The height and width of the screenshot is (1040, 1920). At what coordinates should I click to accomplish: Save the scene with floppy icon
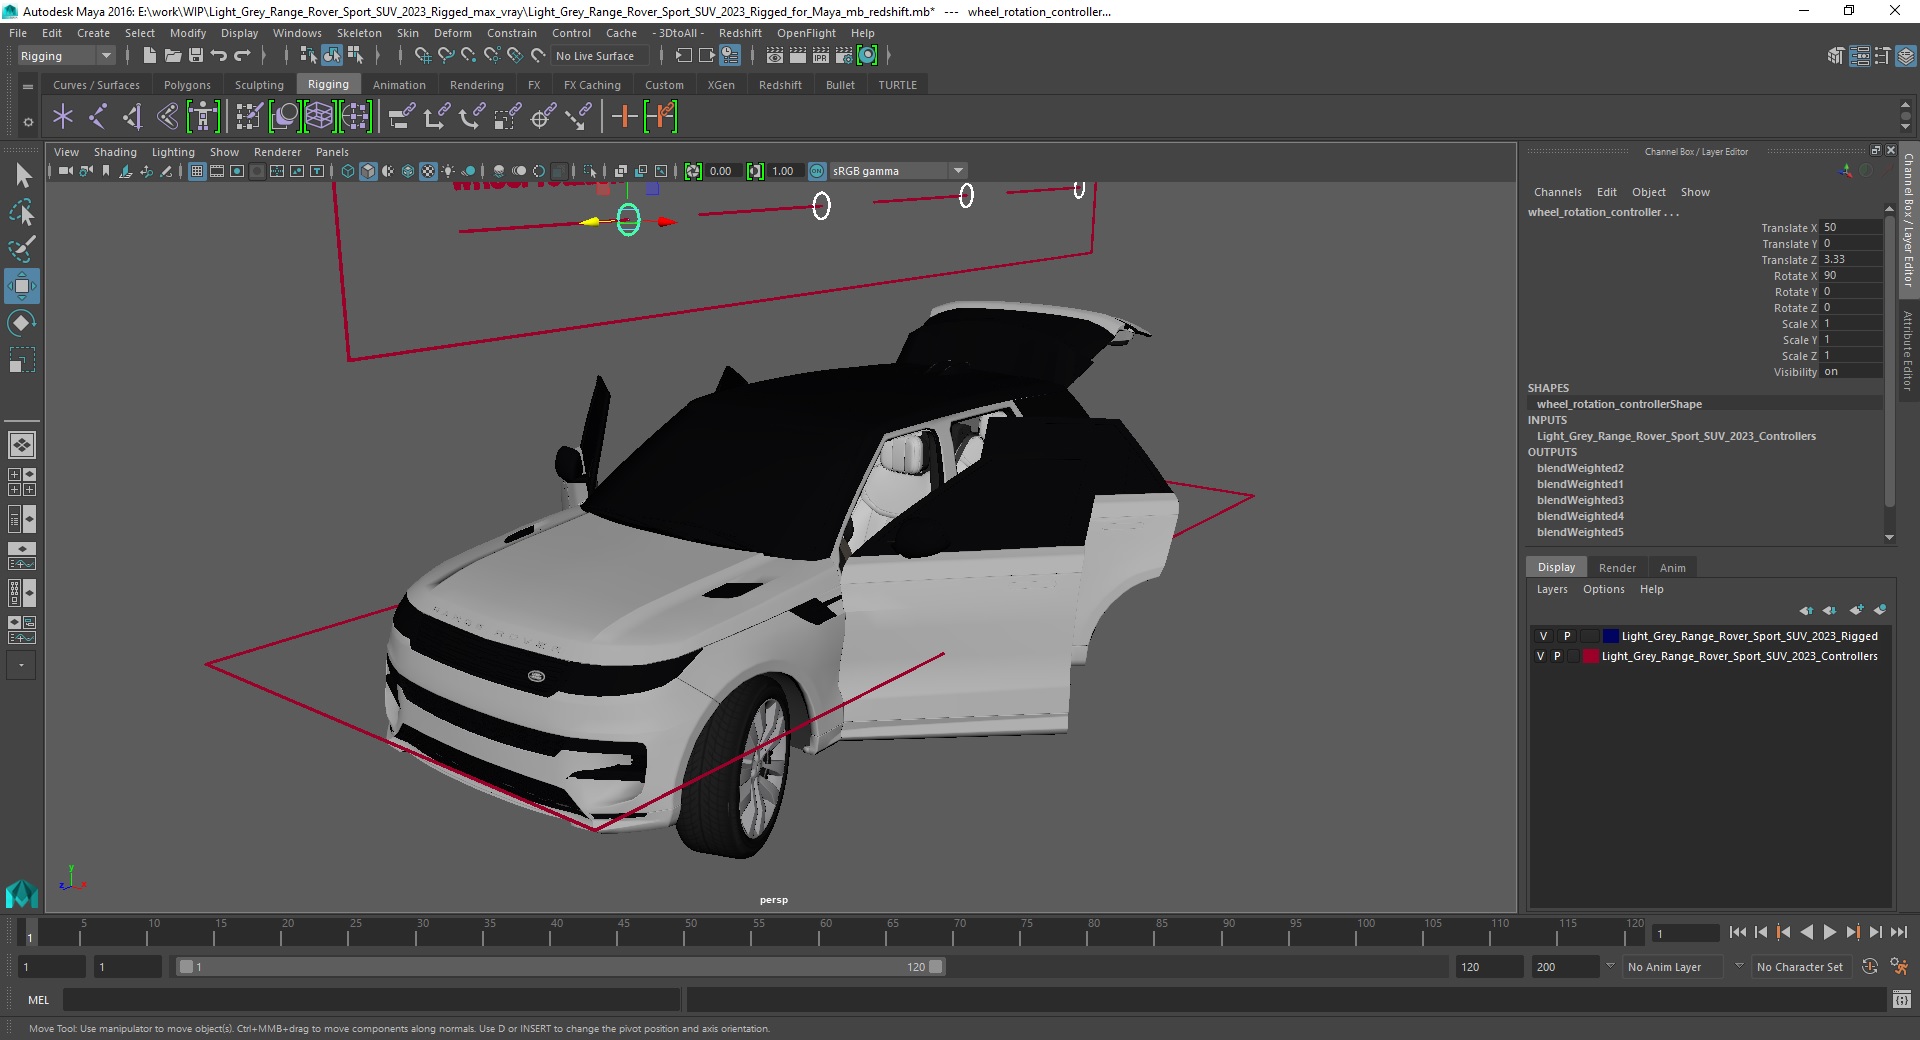click(x=196, y=56)
